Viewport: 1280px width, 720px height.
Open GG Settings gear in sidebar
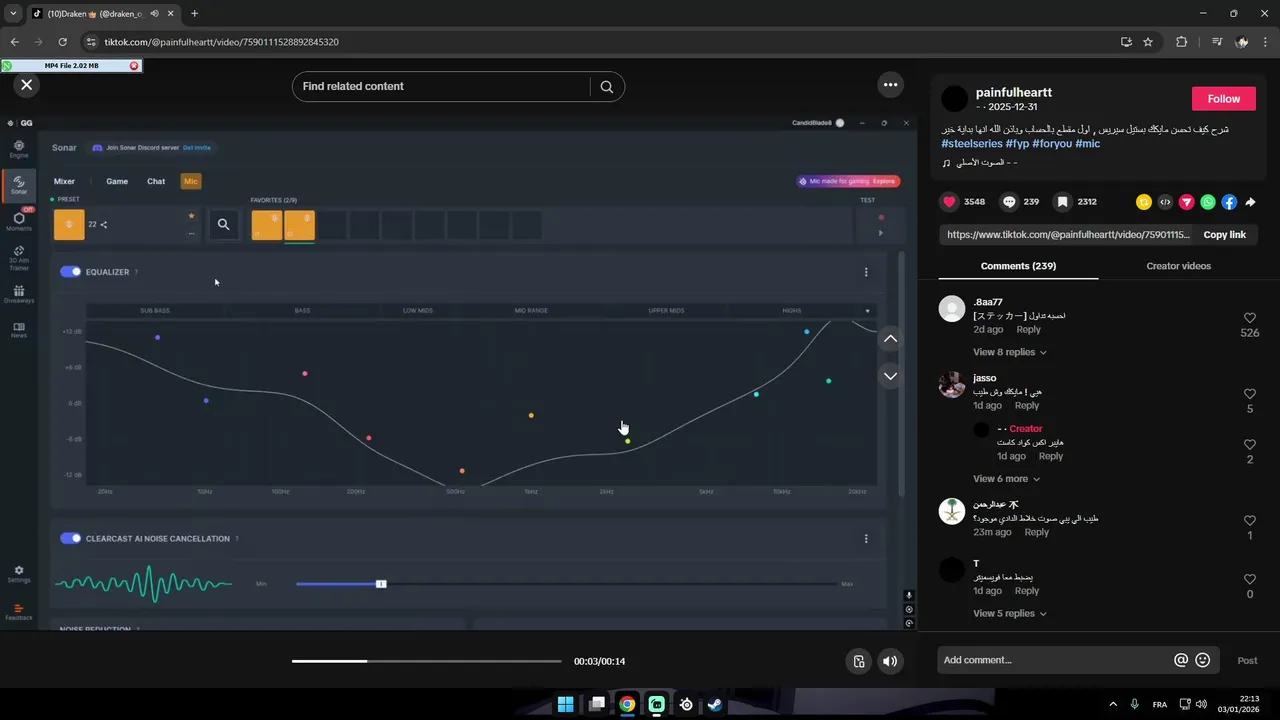19,574
